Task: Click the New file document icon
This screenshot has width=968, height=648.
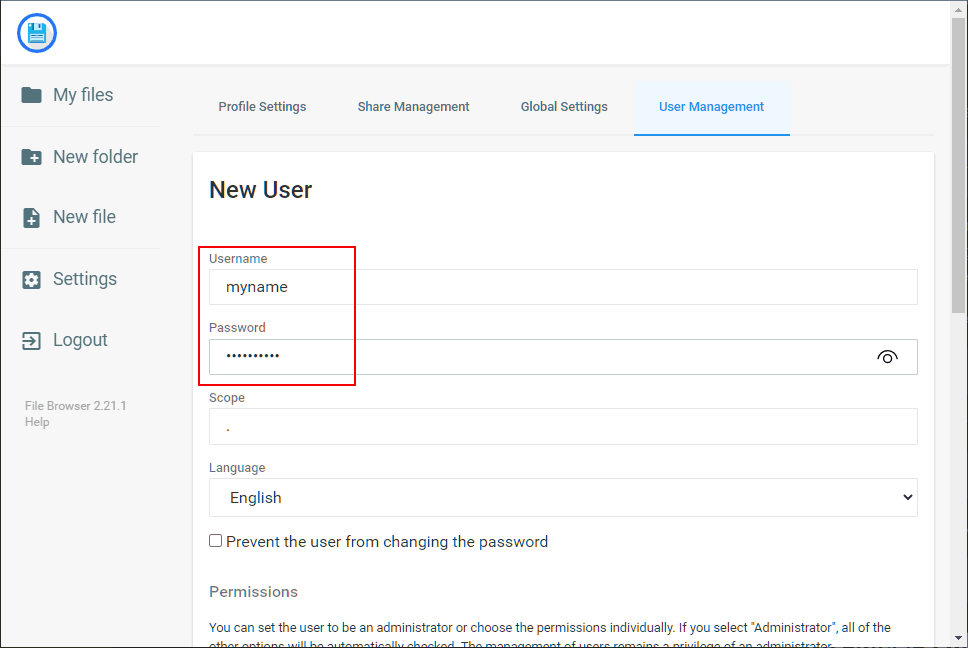Action: 32,218
